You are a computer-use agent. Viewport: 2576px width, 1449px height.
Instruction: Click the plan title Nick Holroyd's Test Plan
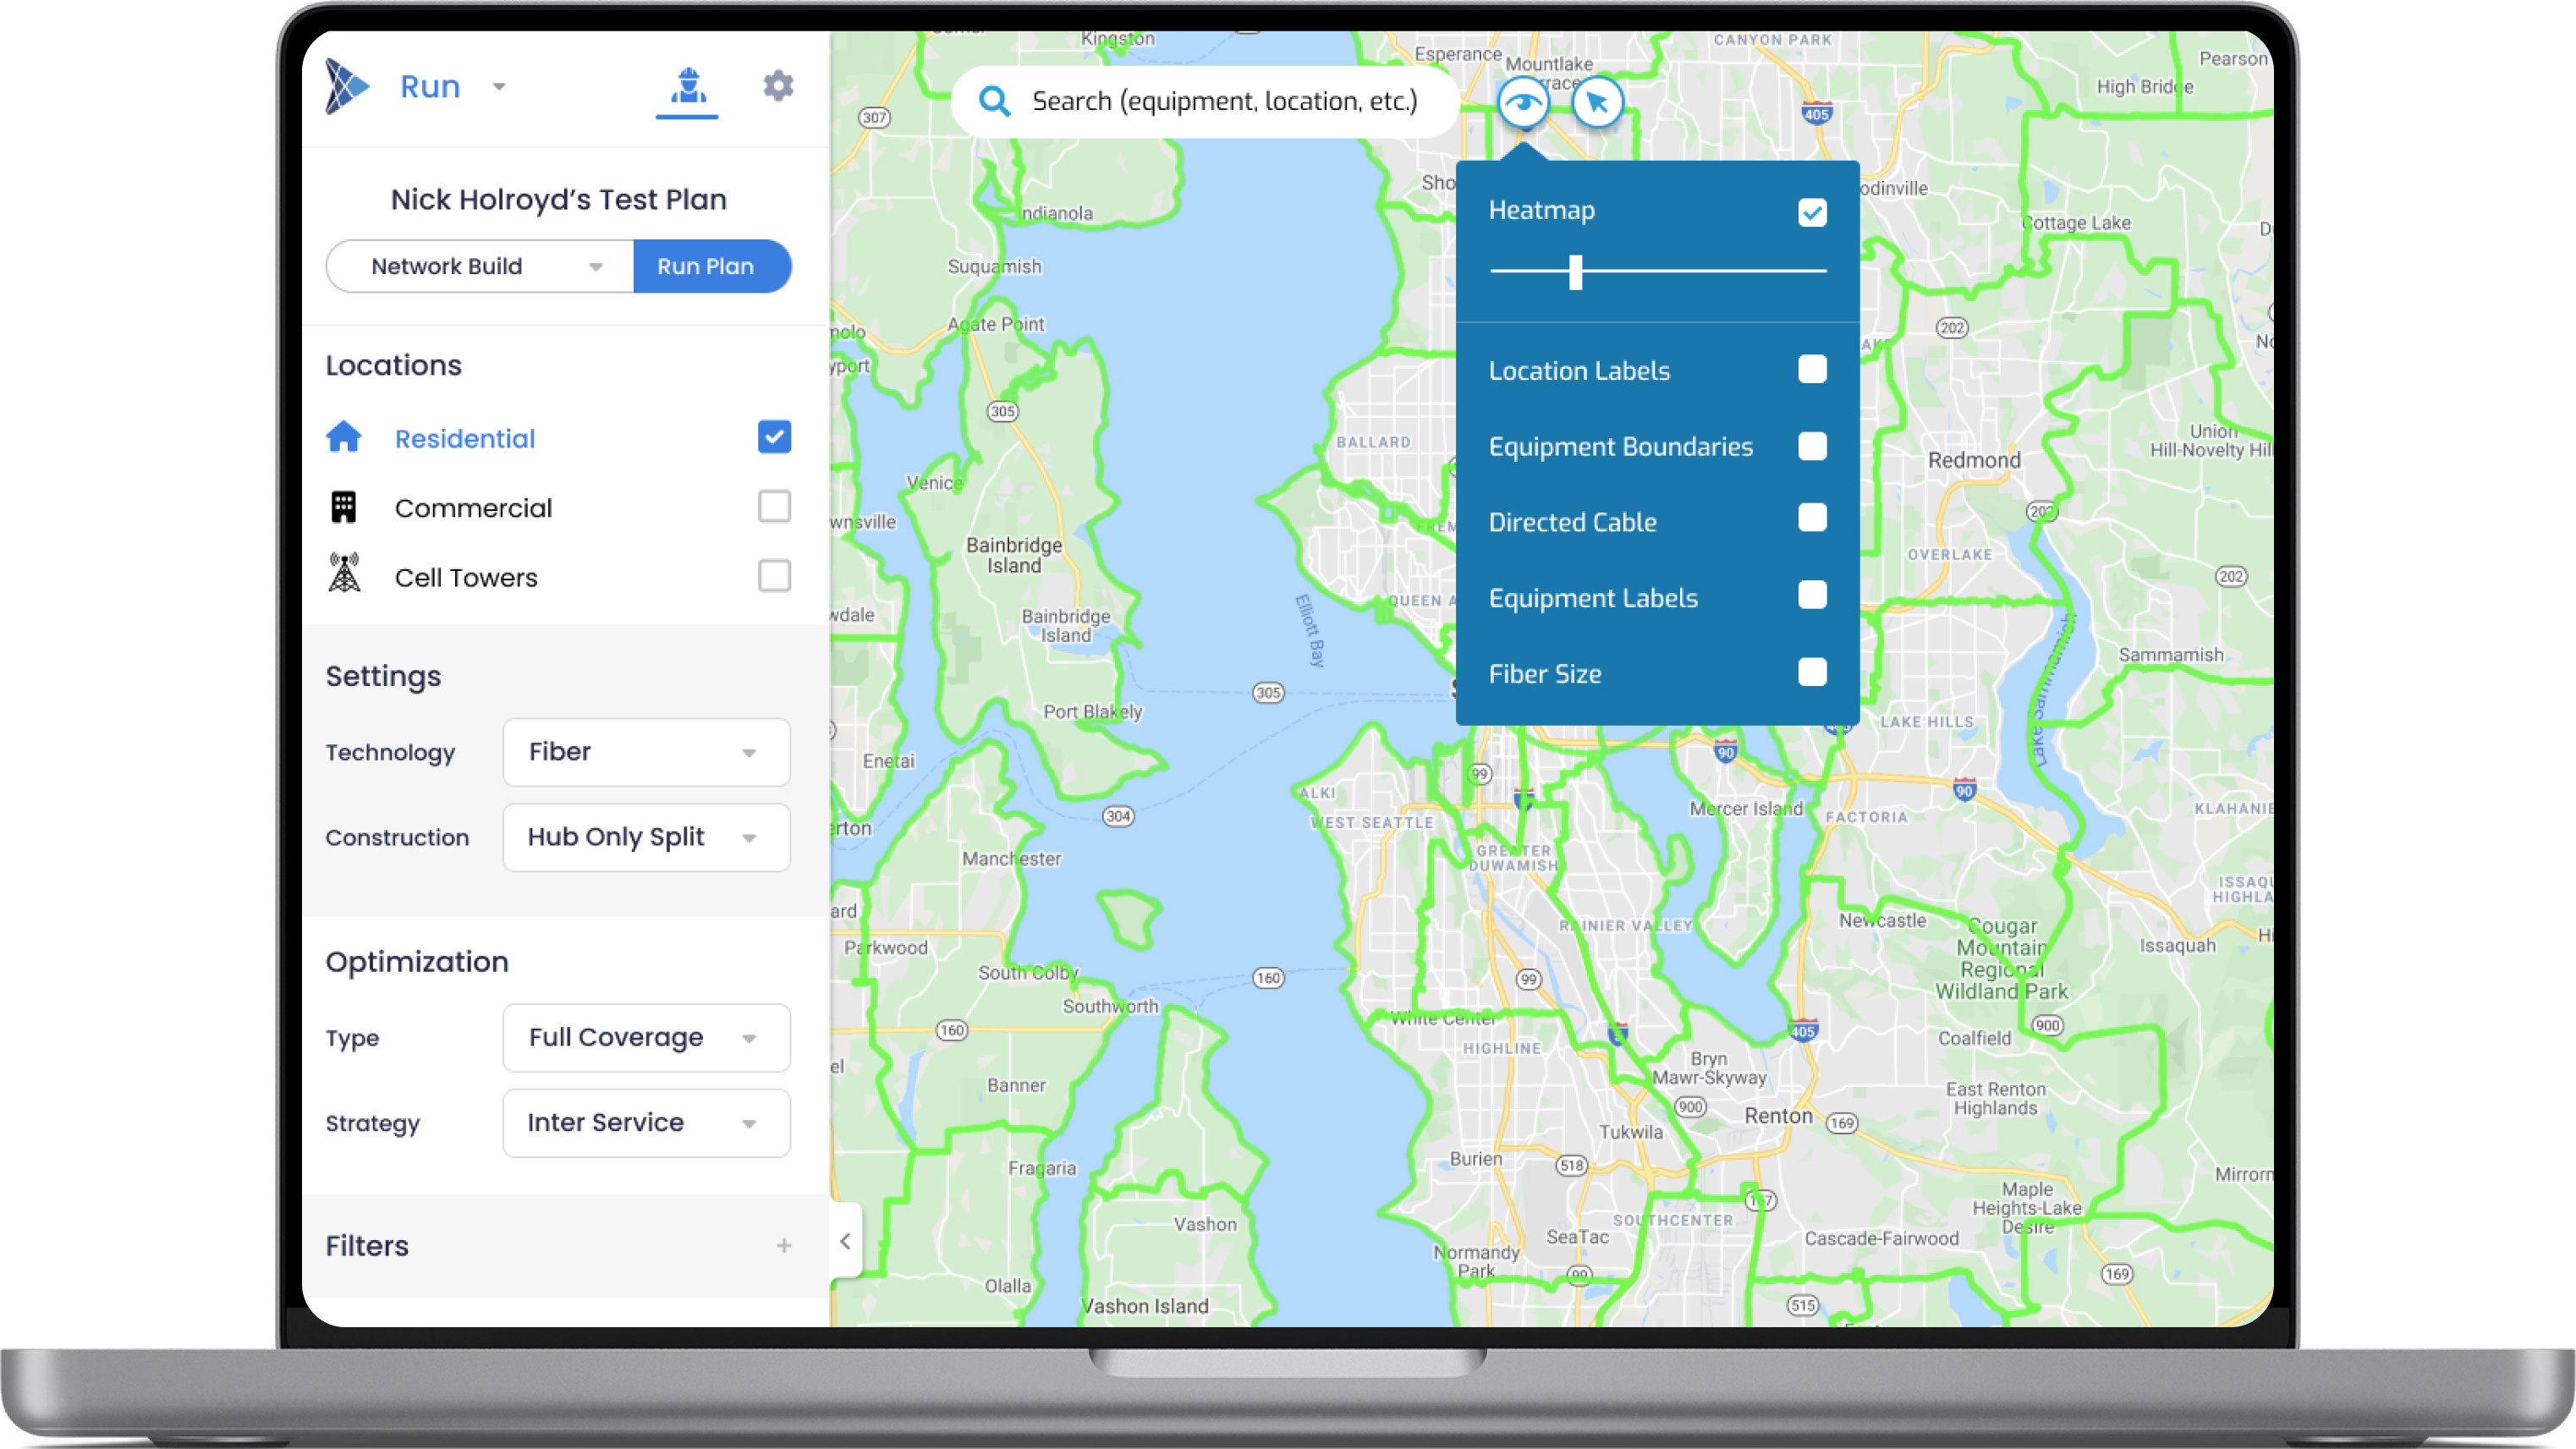click(558, 199)
